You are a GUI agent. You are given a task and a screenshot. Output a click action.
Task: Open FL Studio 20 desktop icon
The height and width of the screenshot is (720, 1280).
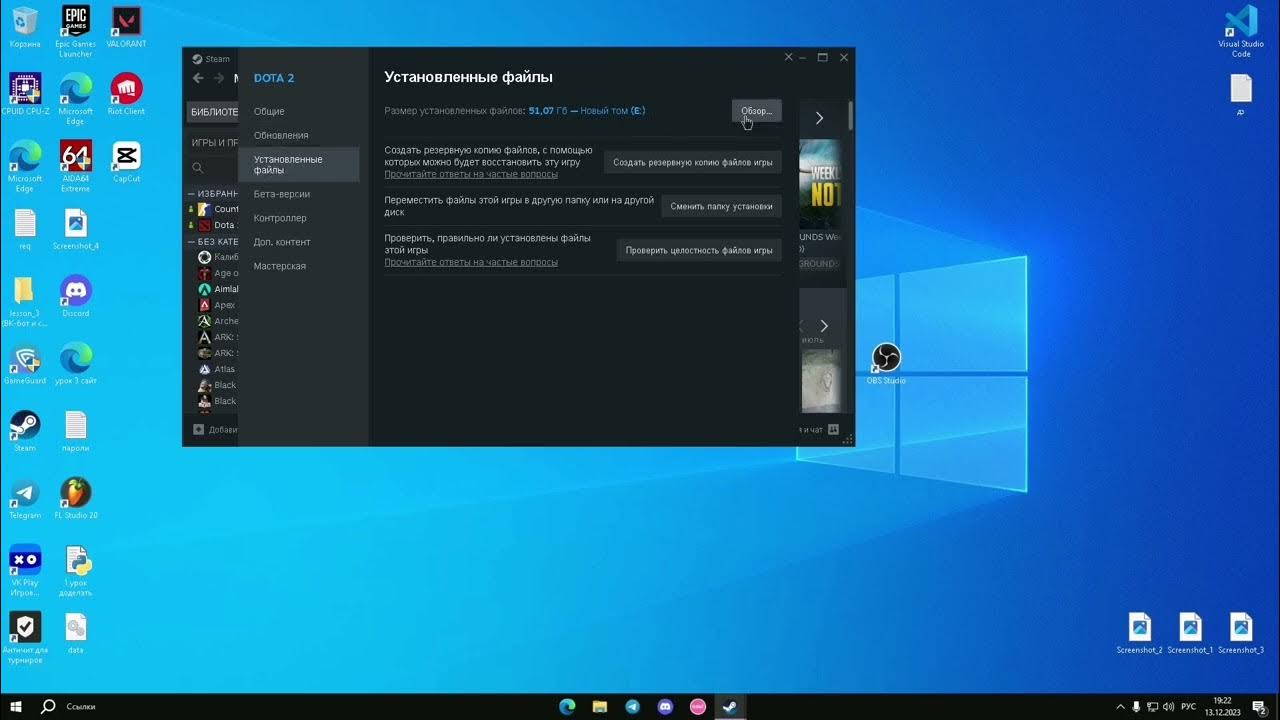75,498
